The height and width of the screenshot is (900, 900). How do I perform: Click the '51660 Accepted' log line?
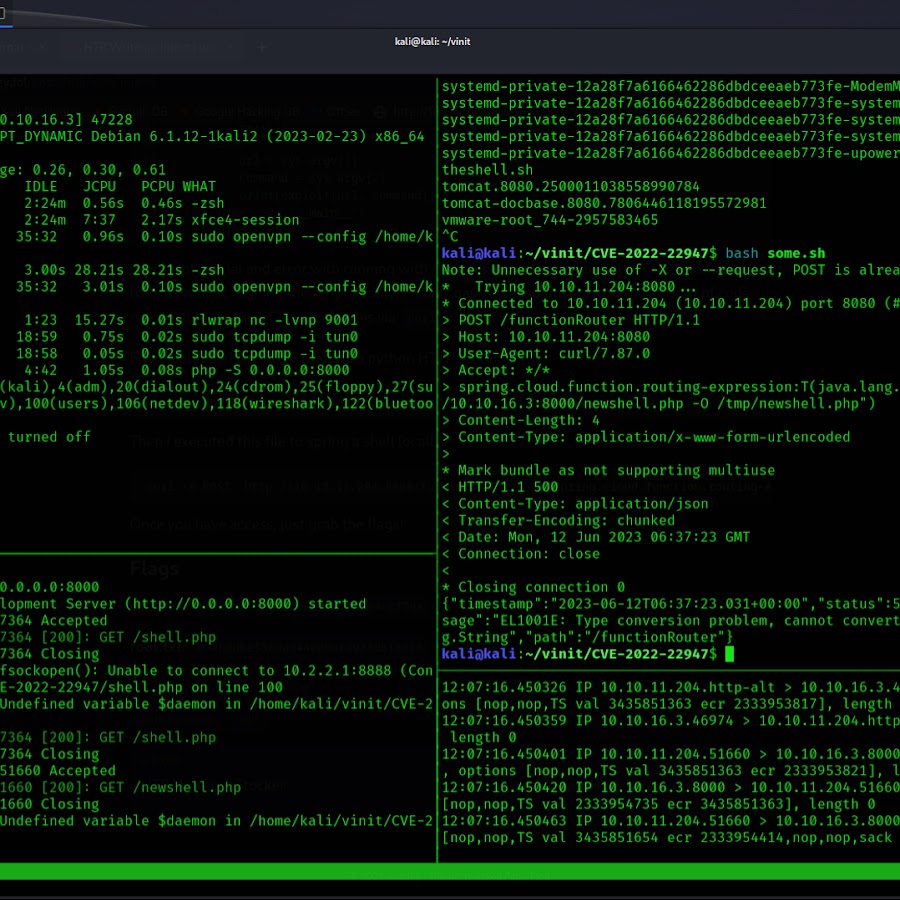[x=58, y=770]
